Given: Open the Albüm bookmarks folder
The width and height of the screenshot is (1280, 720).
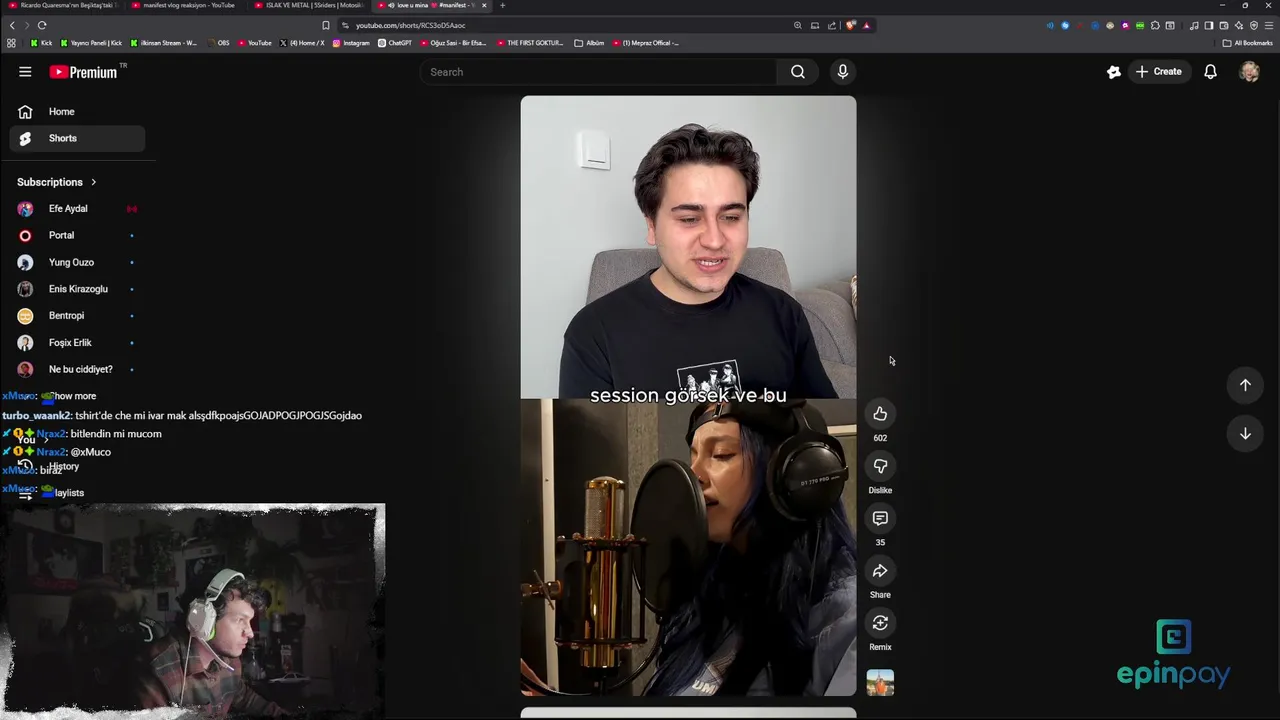Looking at the screenshot, I should click(x=590, y=43).
